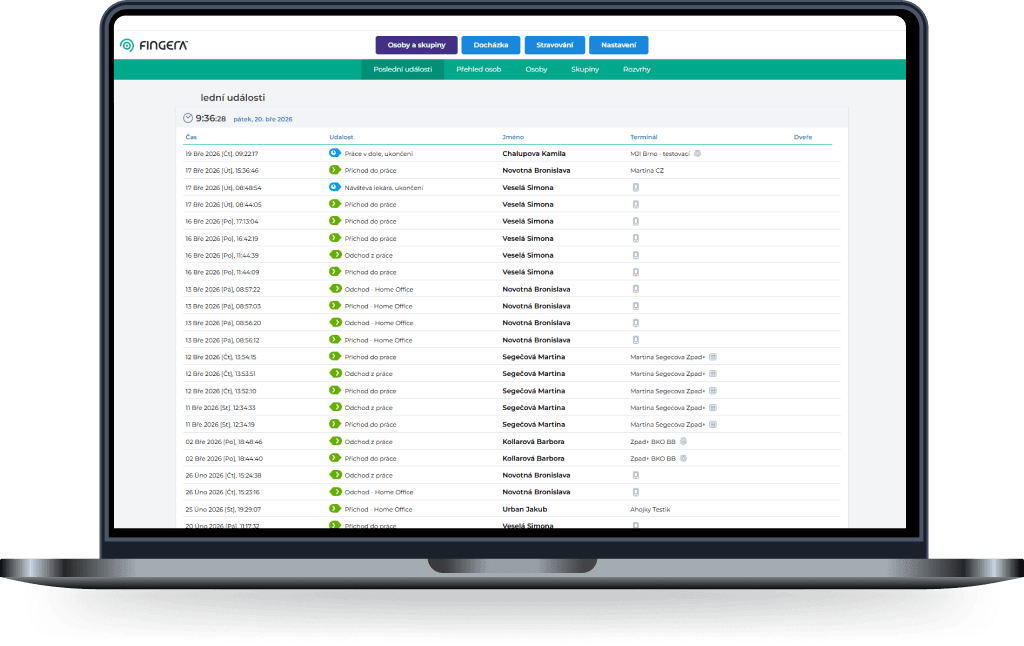This screenshot has width=1024, height=646.
Task: Sort events by the Událost column header
Action: 341,136
